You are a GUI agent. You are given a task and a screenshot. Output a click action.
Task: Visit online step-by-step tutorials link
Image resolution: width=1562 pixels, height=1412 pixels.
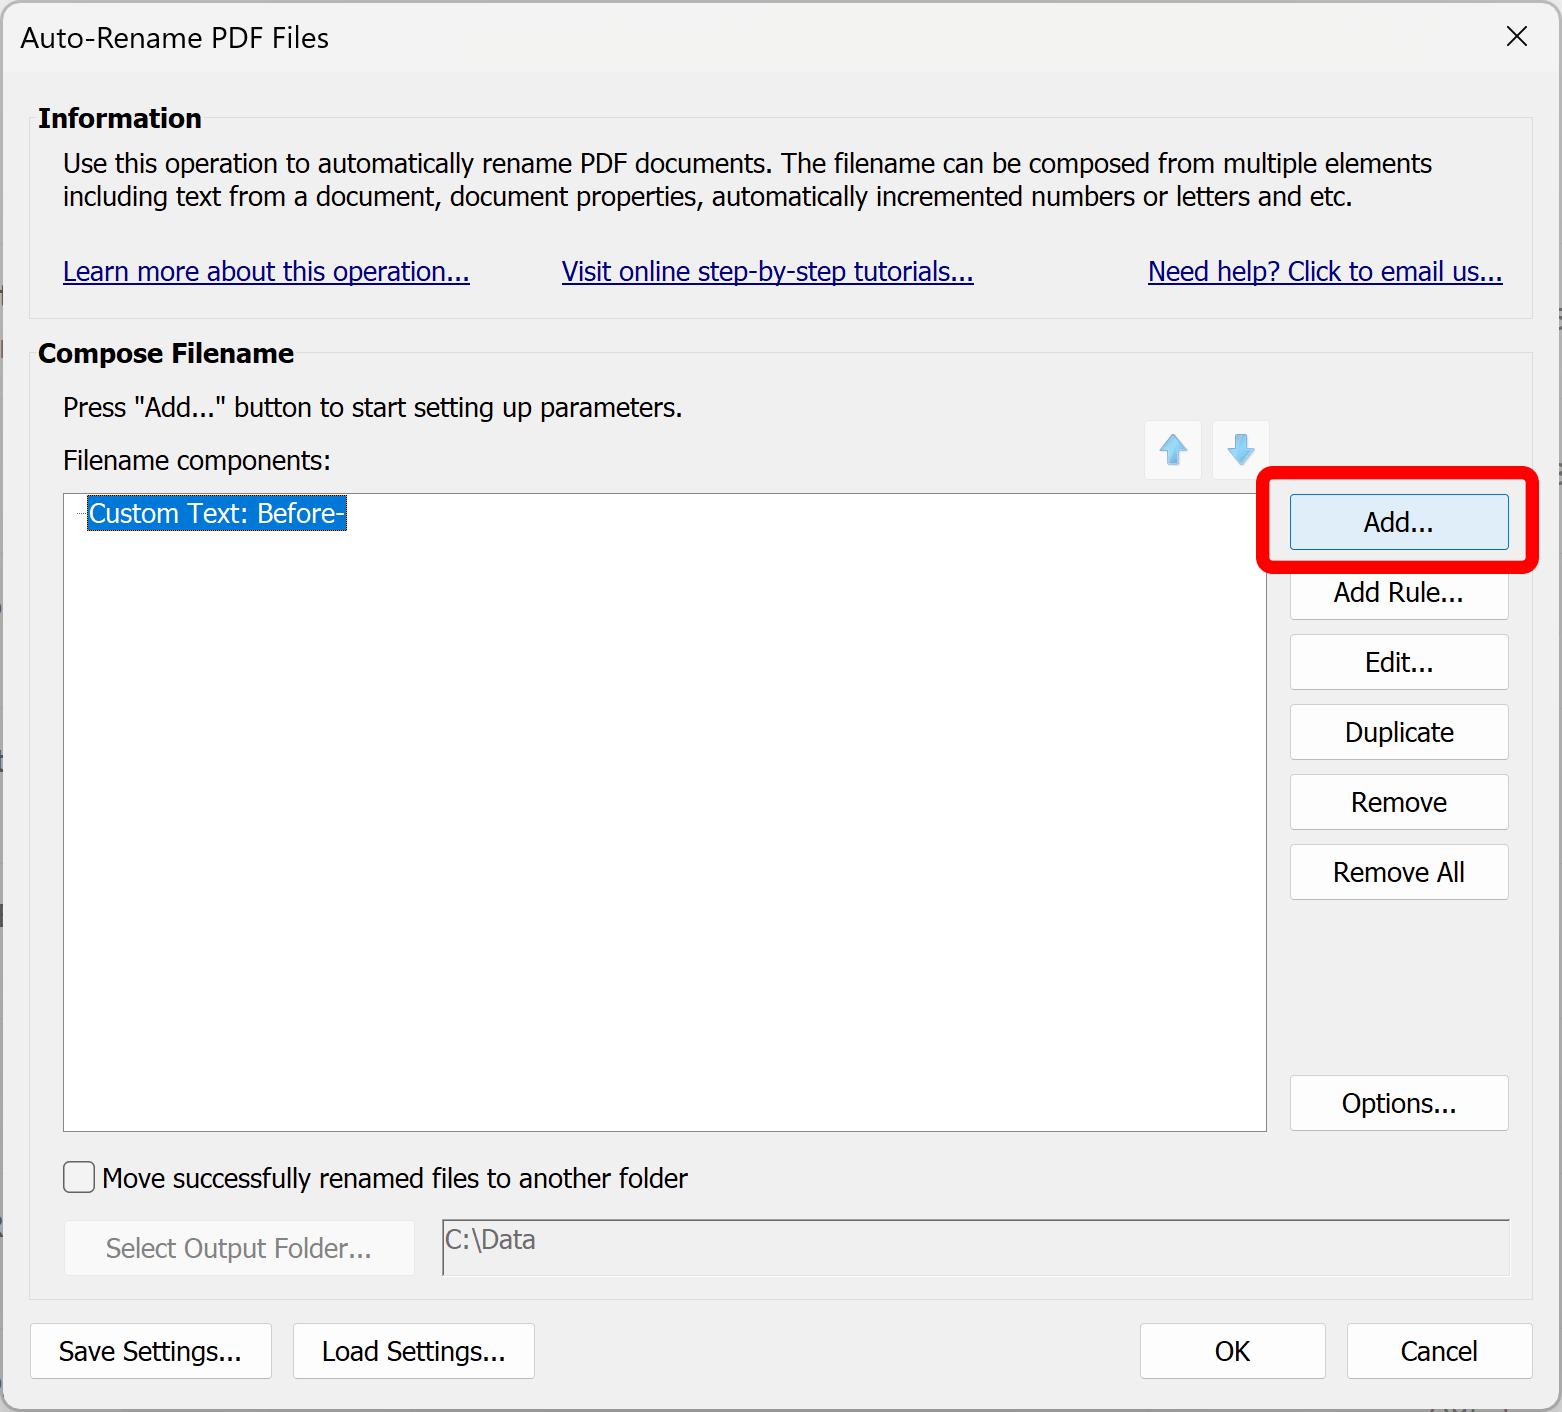click(768, 272)
